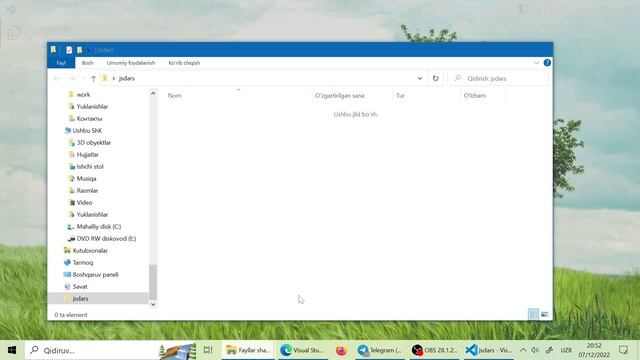Click the Qidirish: jsdars search field
The image size is (640, 360).
click(x=498, y=78)
